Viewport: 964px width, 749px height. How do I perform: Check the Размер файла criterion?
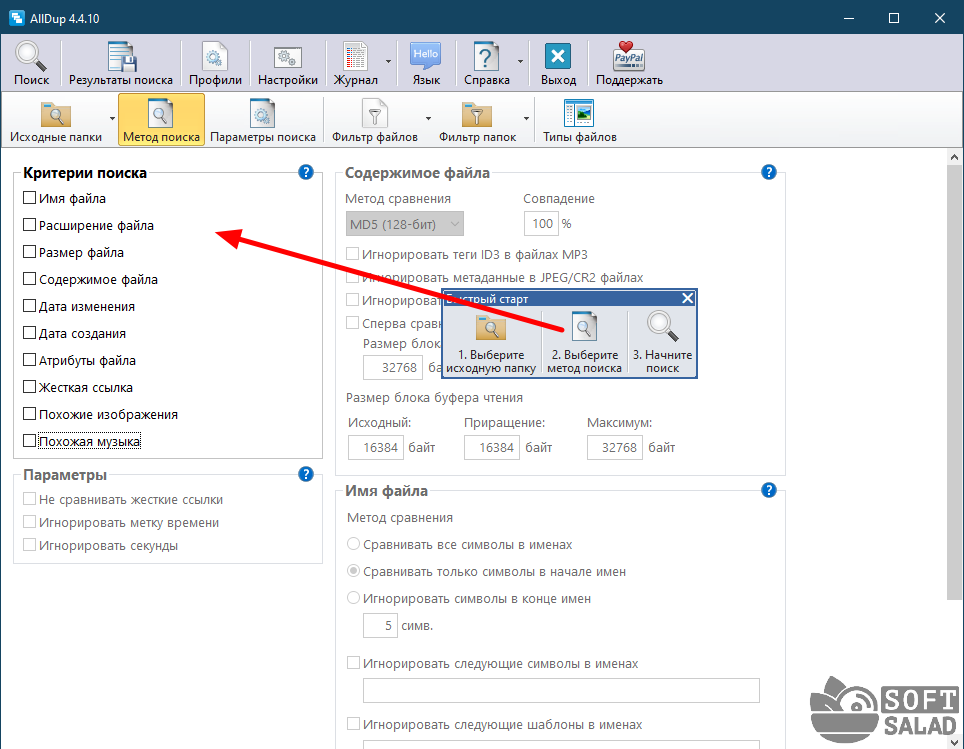[30, 253]
